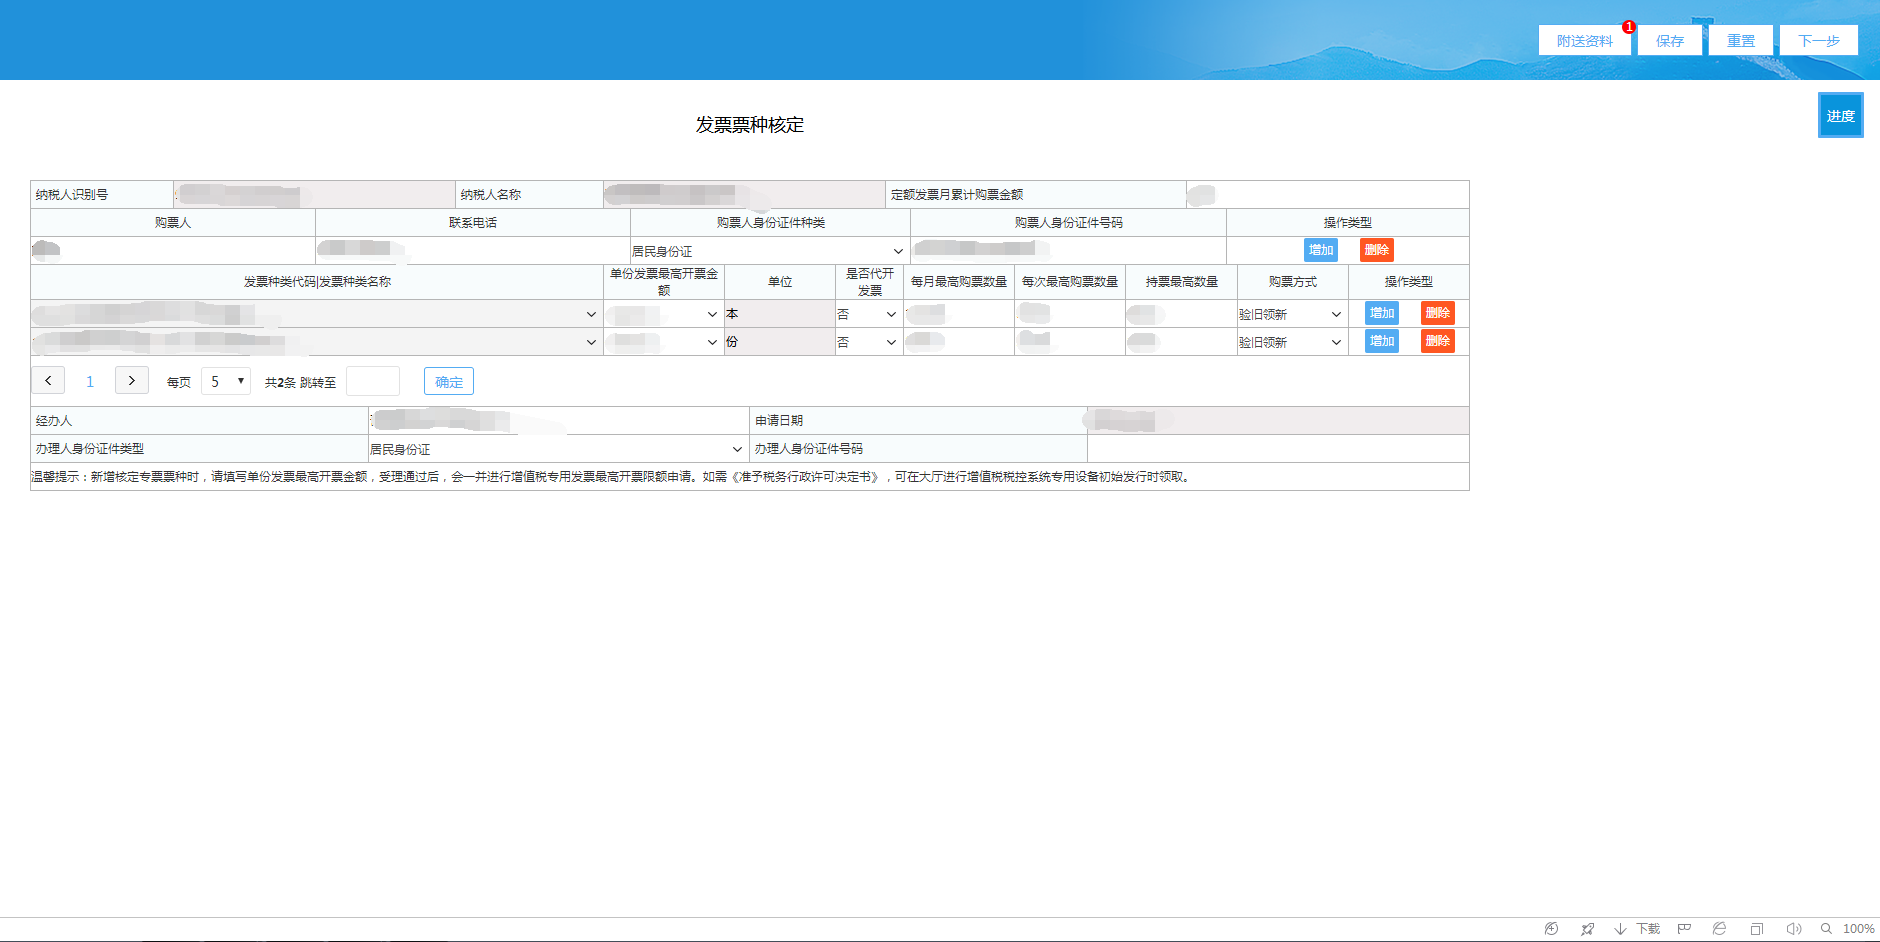Click the zoom magnifier icon in status bar
This screenshot has width=1880, height=942.
tap(1826, 929)
